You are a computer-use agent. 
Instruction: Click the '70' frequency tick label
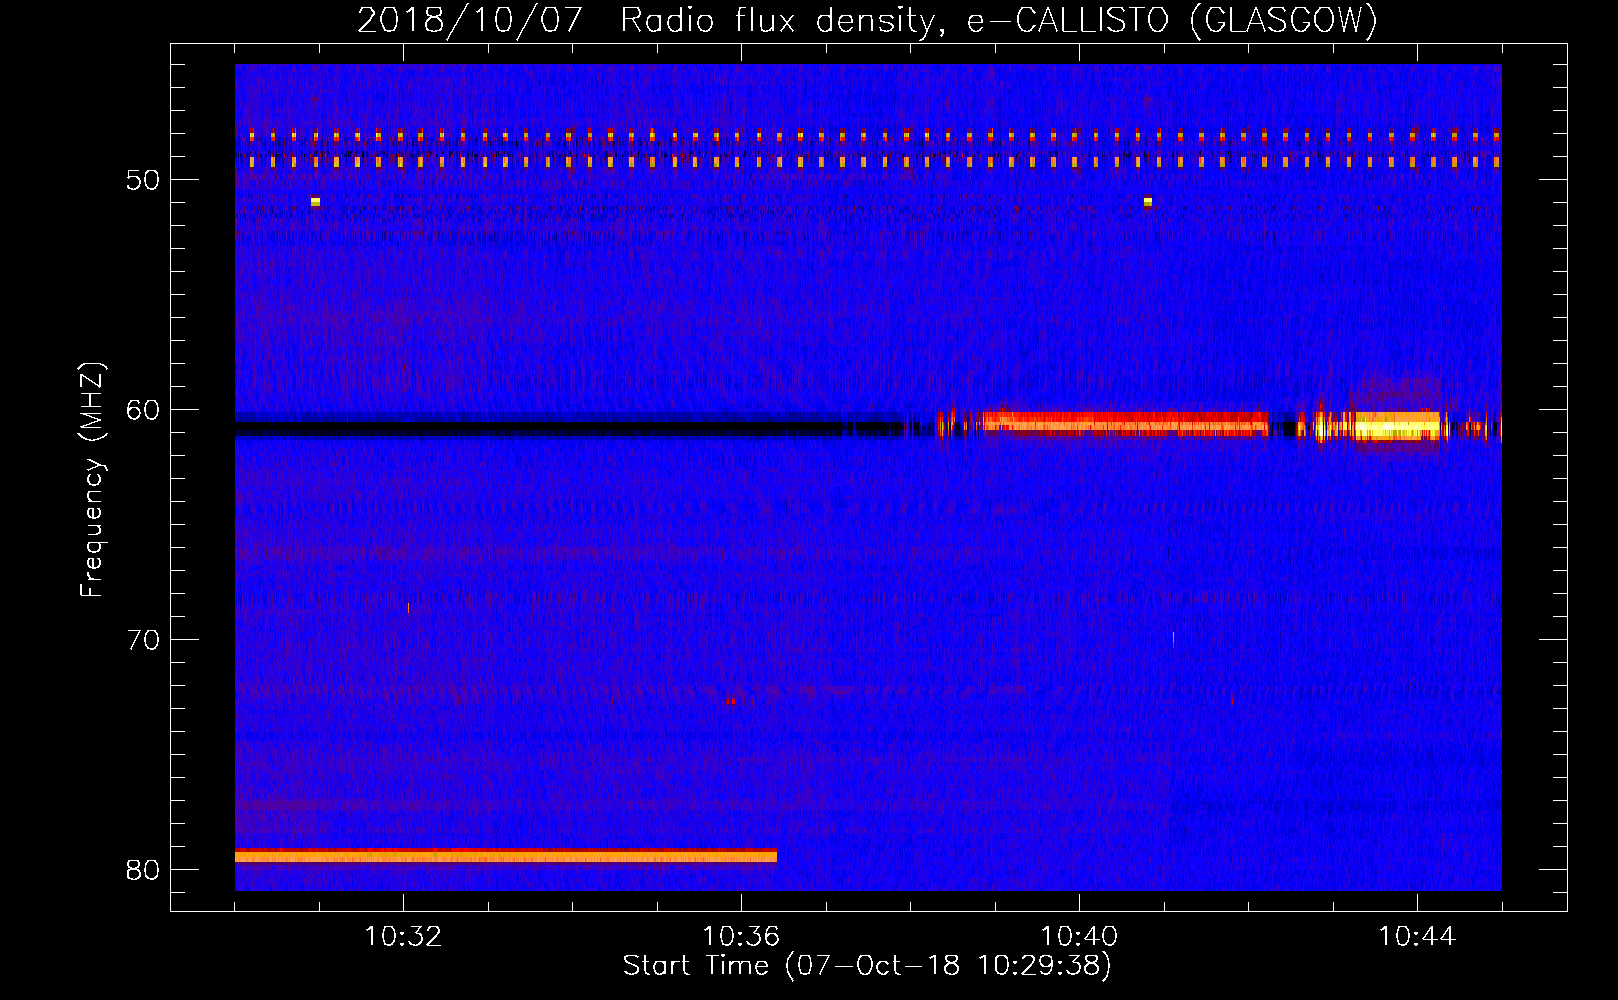click(143, 640)
